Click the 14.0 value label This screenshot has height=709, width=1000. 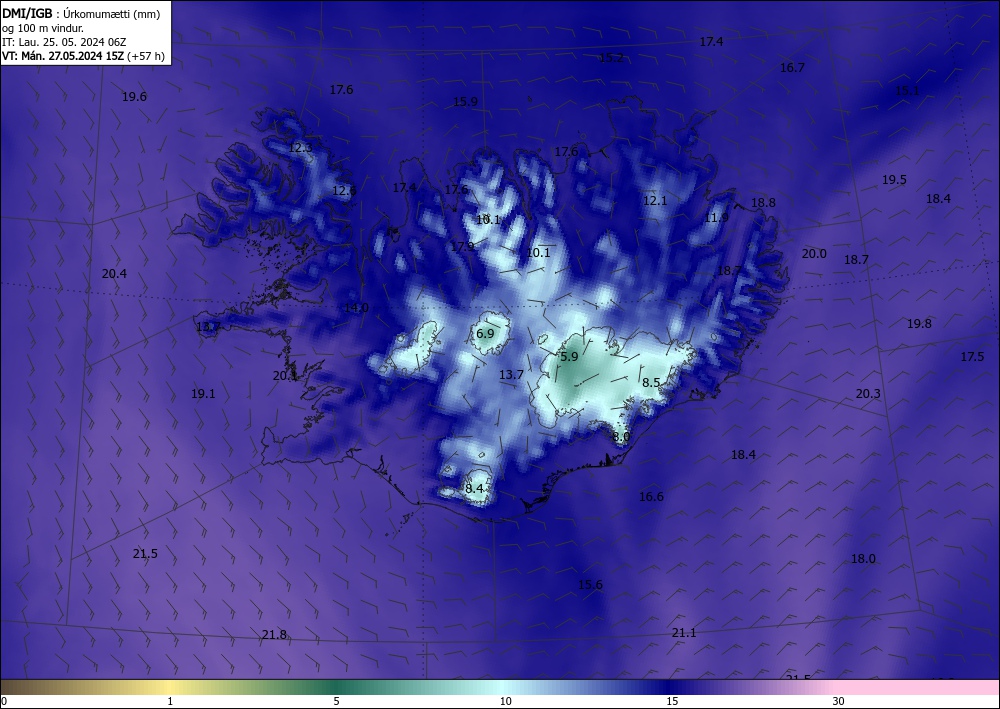pyautogui.click(x=357, y=308)
